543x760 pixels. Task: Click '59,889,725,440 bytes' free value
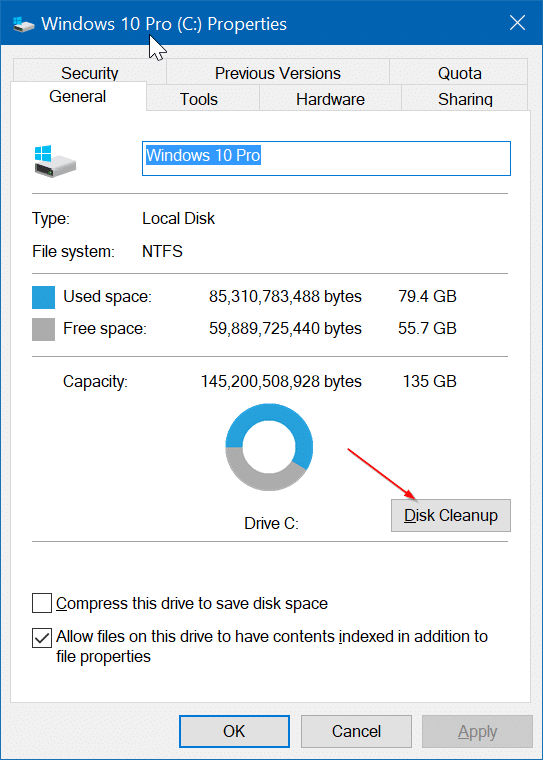285,328
